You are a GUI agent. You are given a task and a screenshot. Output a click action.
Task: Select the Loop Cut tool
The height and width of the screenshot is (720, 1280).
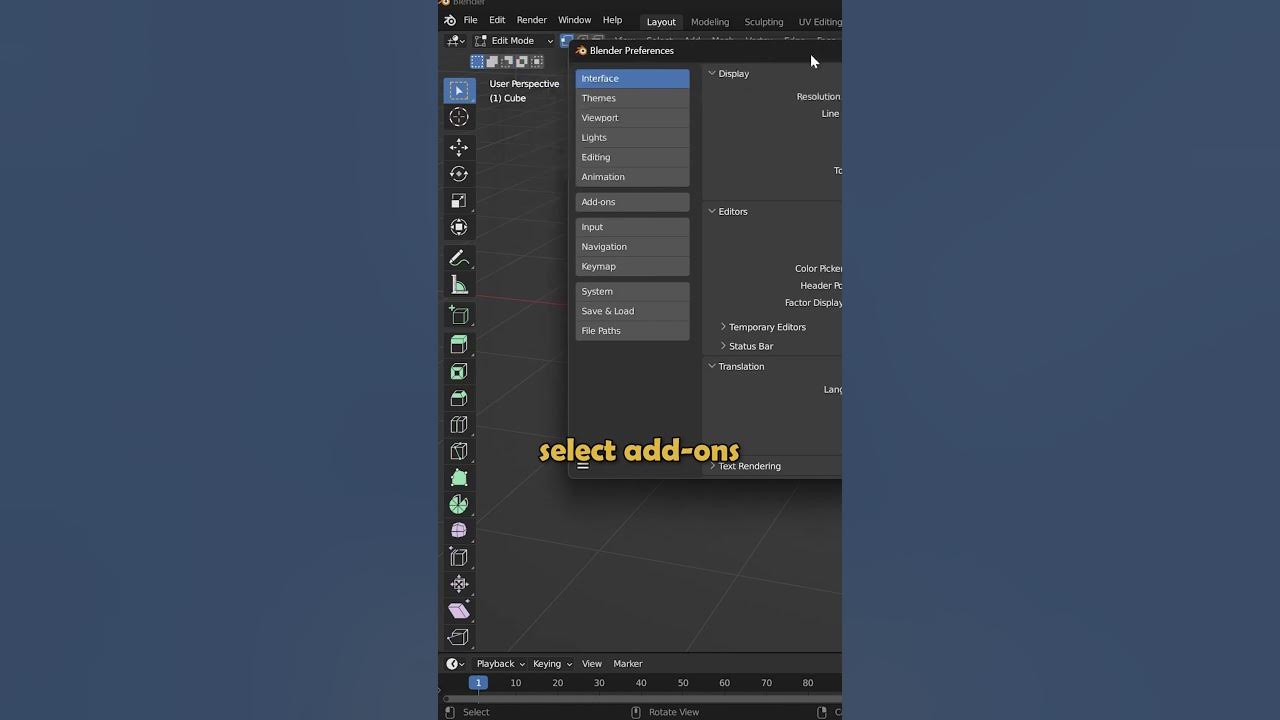[459, 425]
